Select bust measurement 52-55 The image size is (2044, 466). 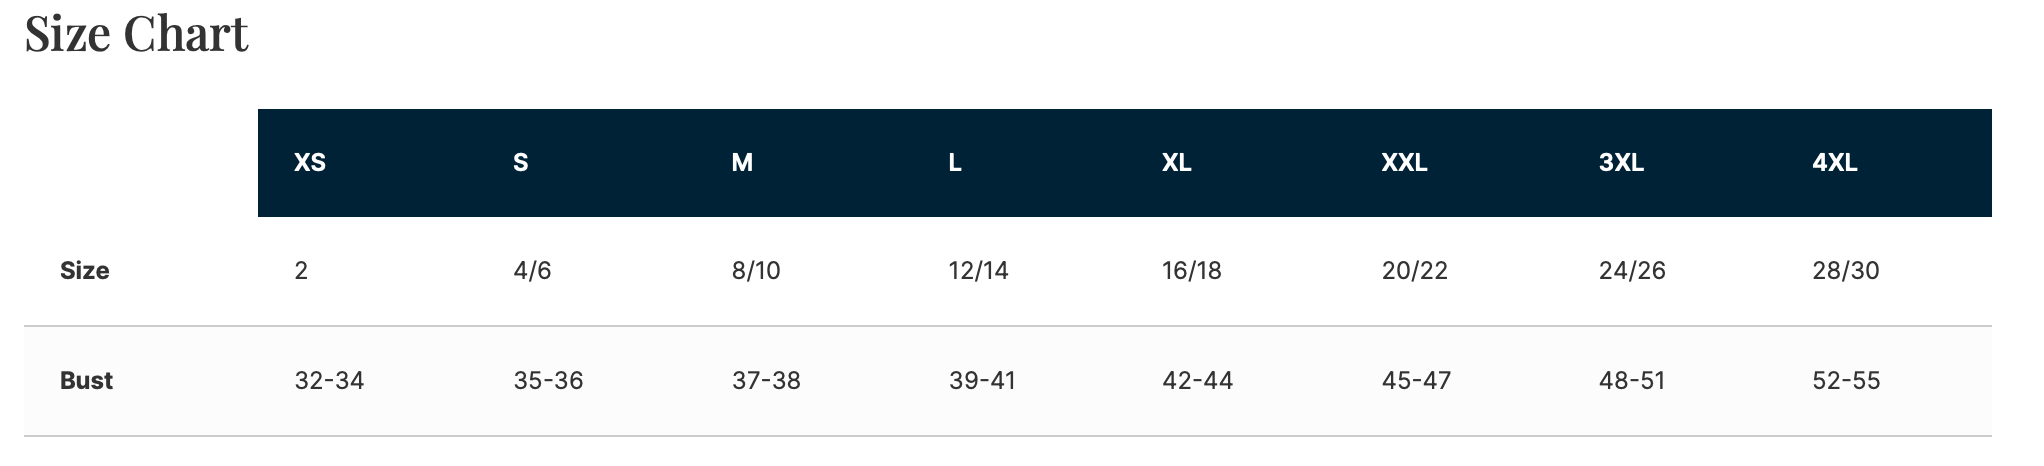pyautogui.click(x=1846, y=381)
